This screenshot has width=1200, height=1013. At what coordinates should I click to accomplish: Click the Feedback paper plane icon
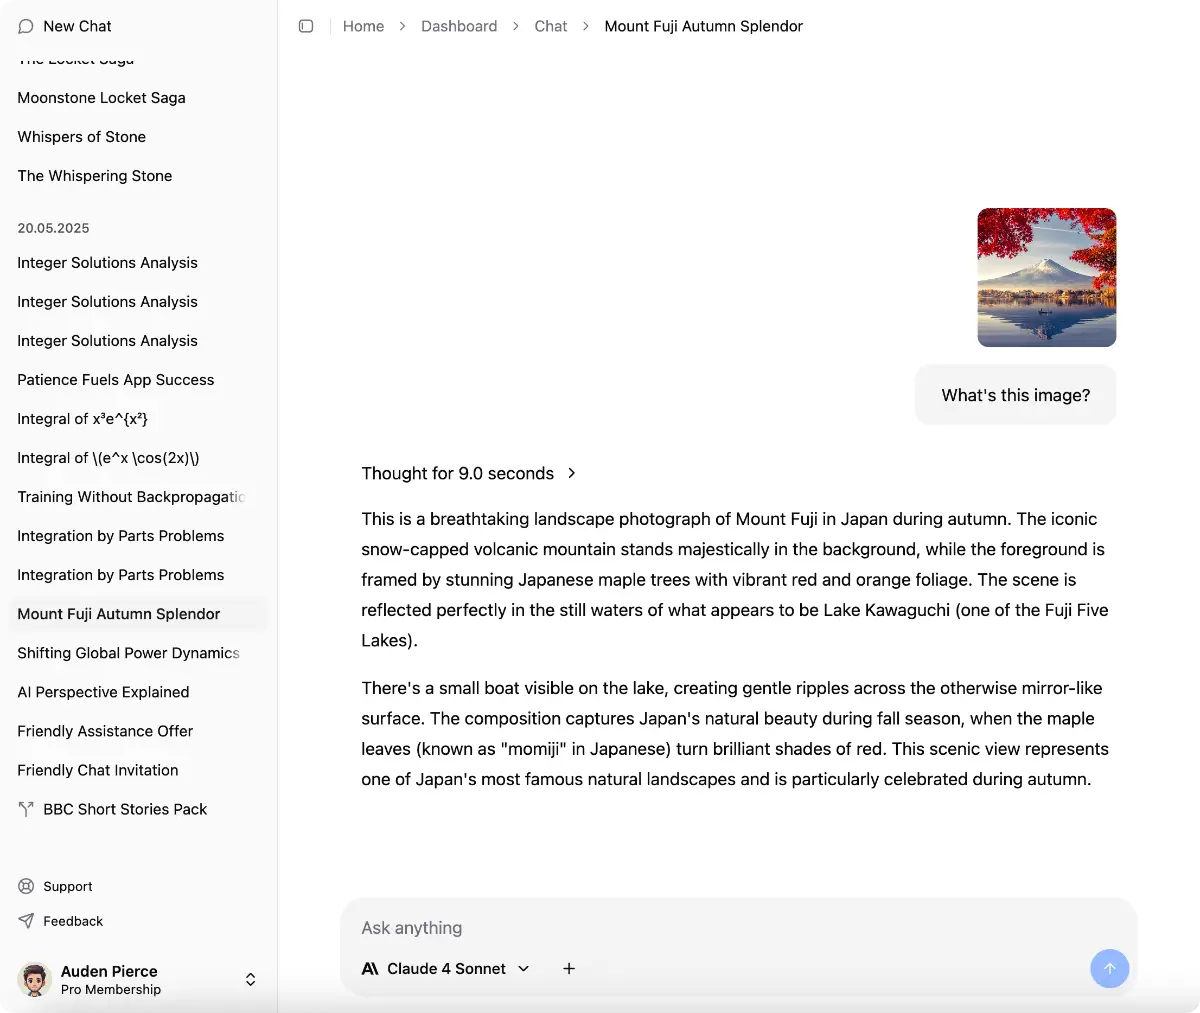click(x=26, y=921)
